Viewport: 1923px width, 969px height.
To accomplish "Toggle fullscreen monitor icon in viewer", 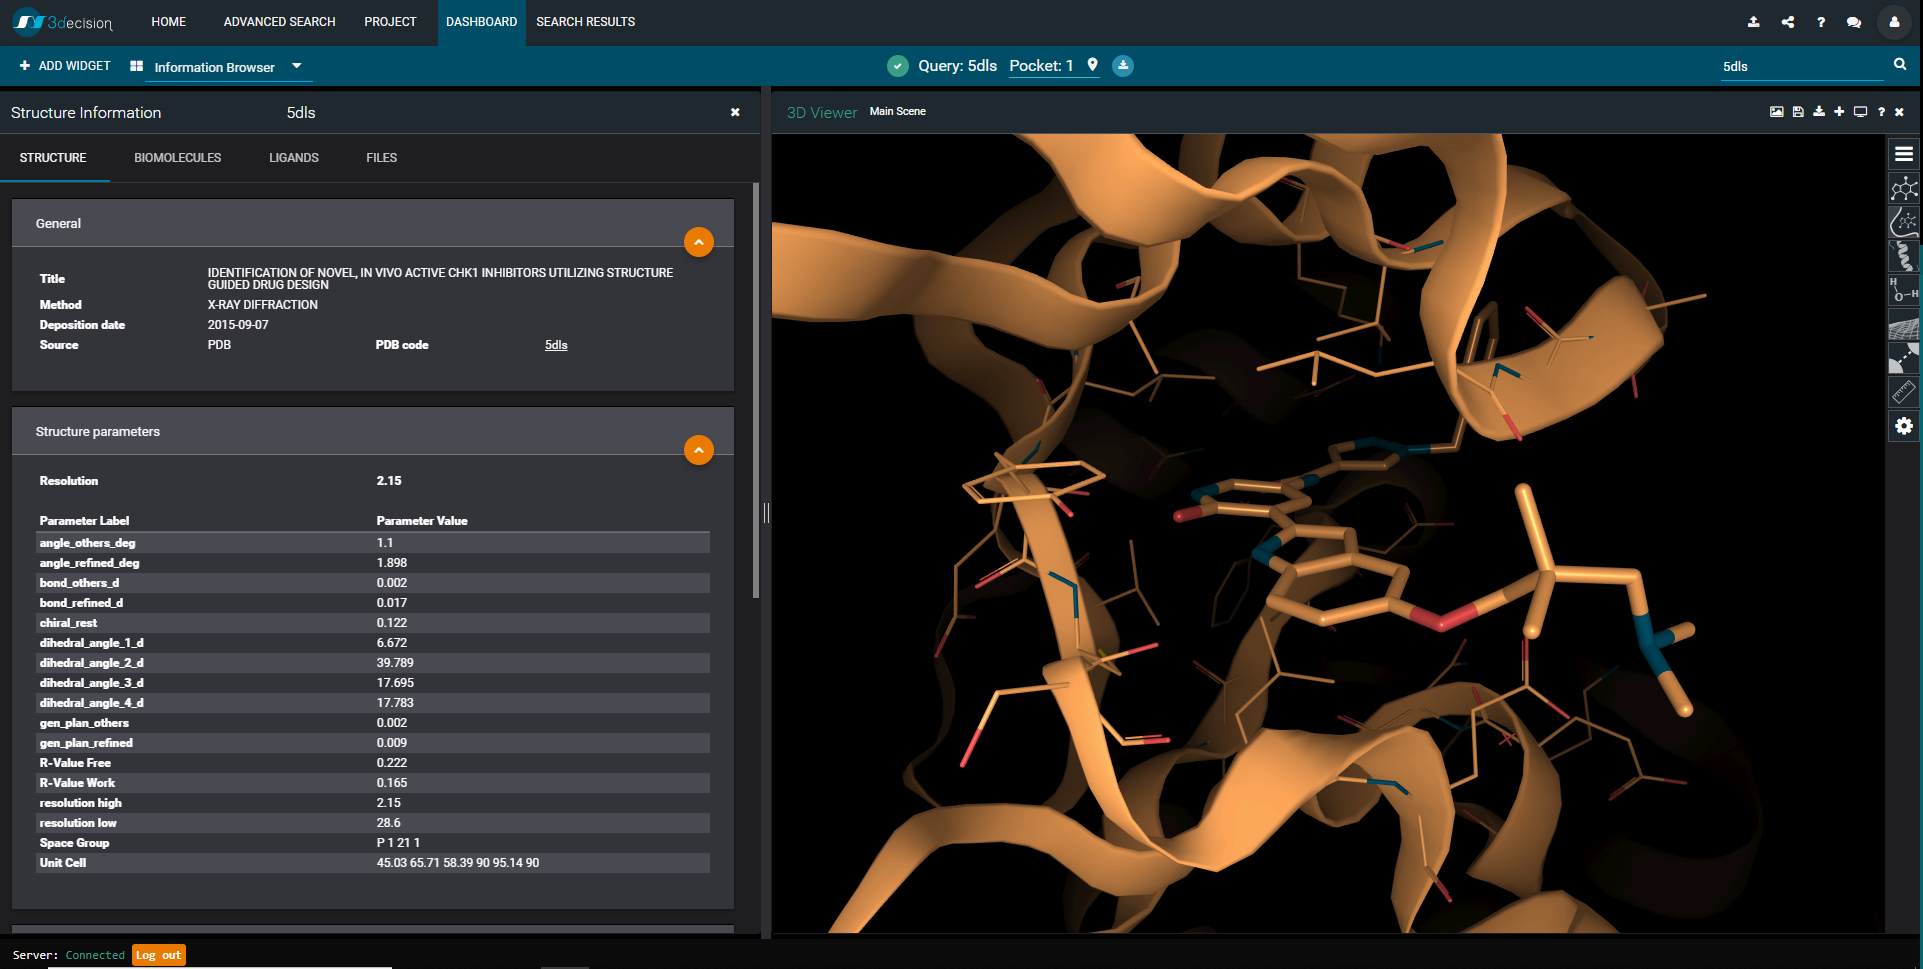I will point(1860,112).
